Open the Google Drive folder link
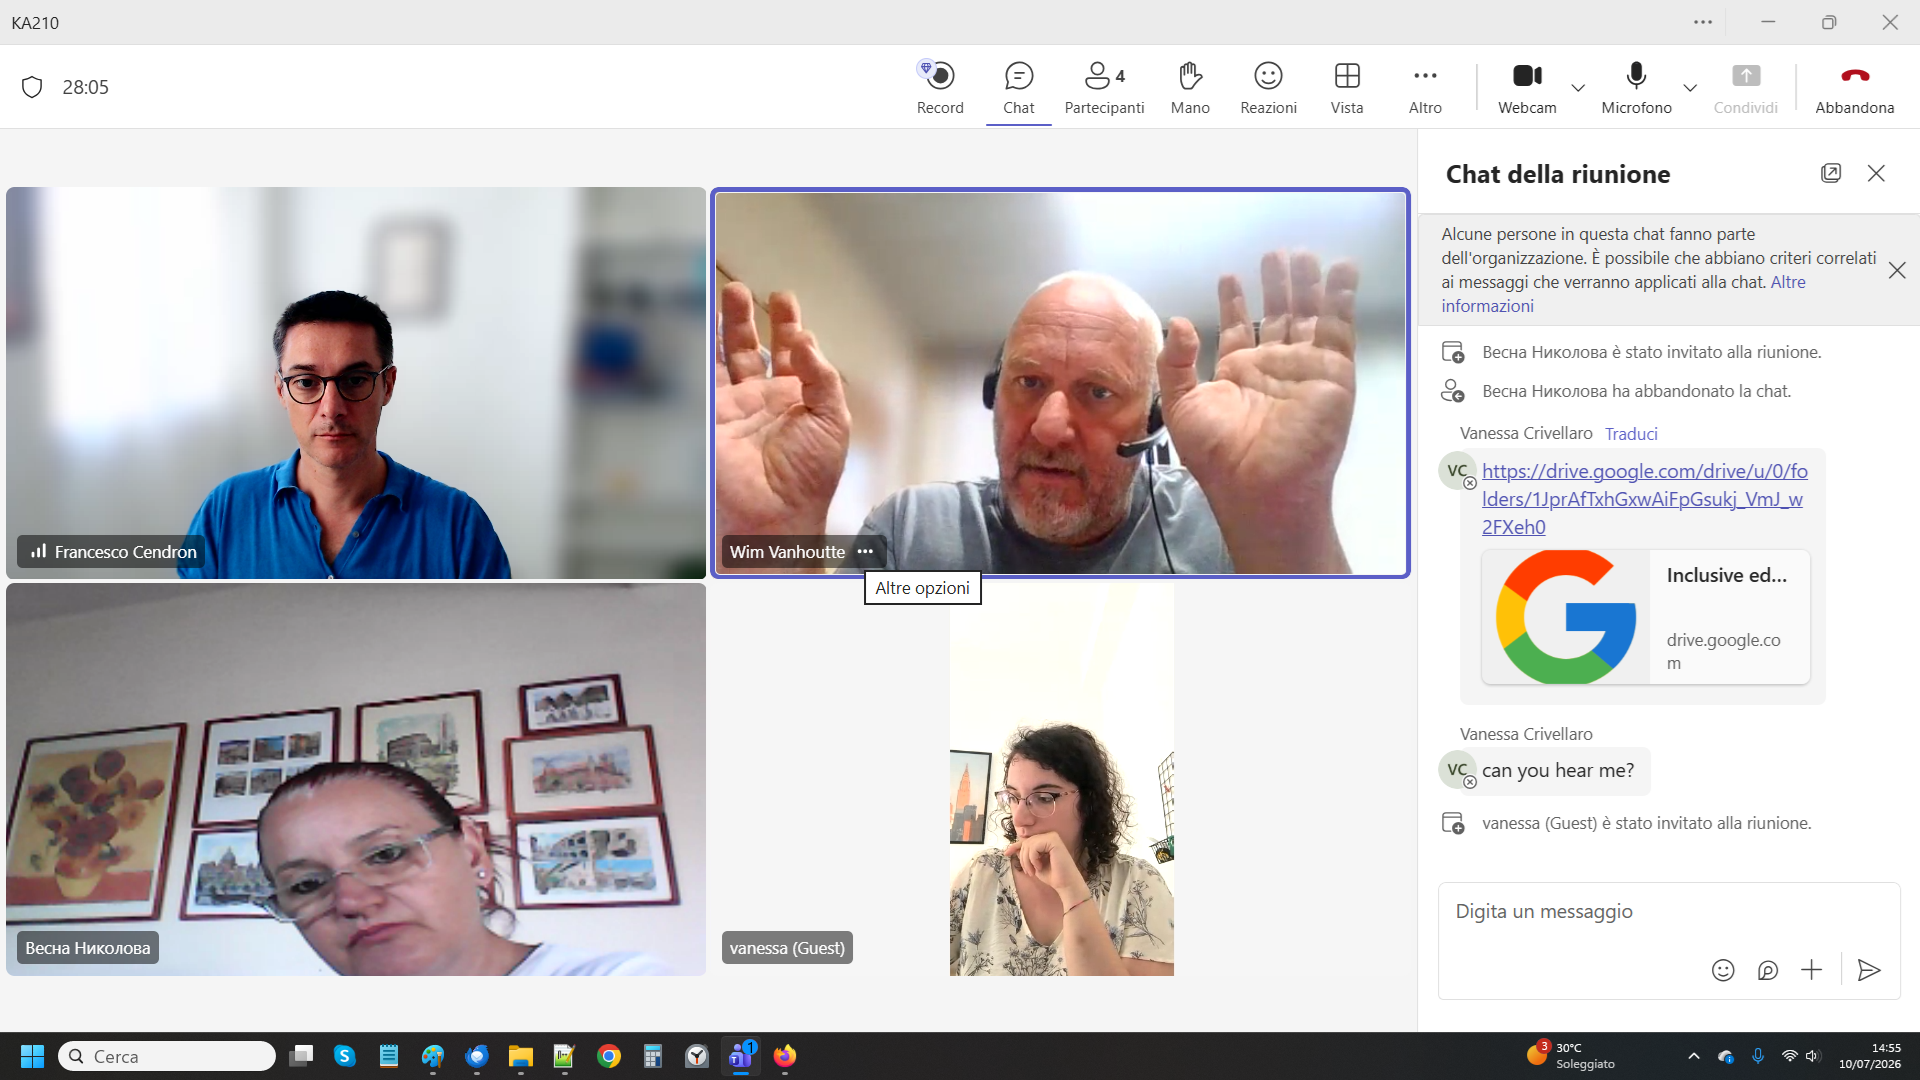Viewport: 1920px width, 1080px height. pos(1645,499)
